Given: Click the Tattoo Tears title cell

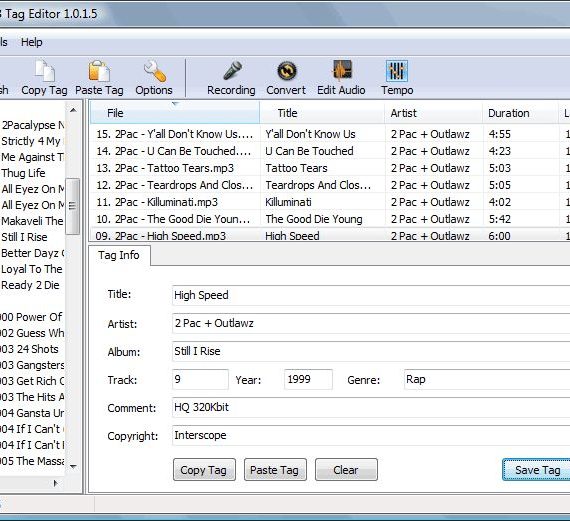Looking at the screenshot, I should click(296, 168).
